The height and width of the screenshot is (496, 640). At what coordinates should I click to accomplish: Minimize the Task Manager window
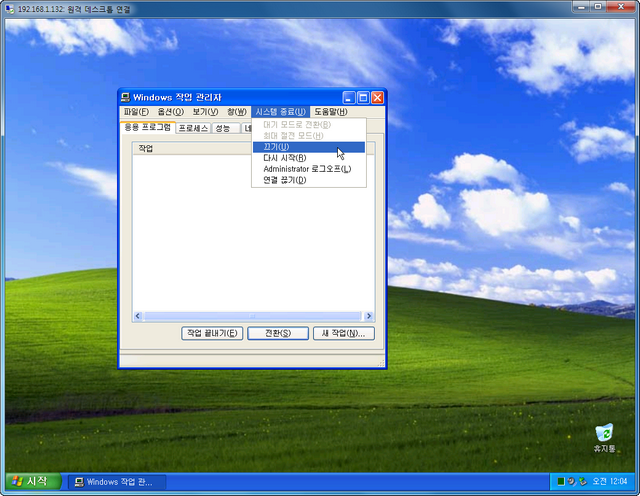click(x=349, y=98)
